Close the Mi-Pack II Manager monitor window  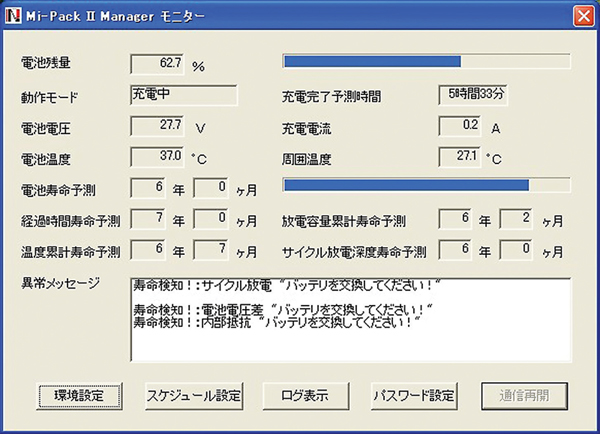click(582, 16)
